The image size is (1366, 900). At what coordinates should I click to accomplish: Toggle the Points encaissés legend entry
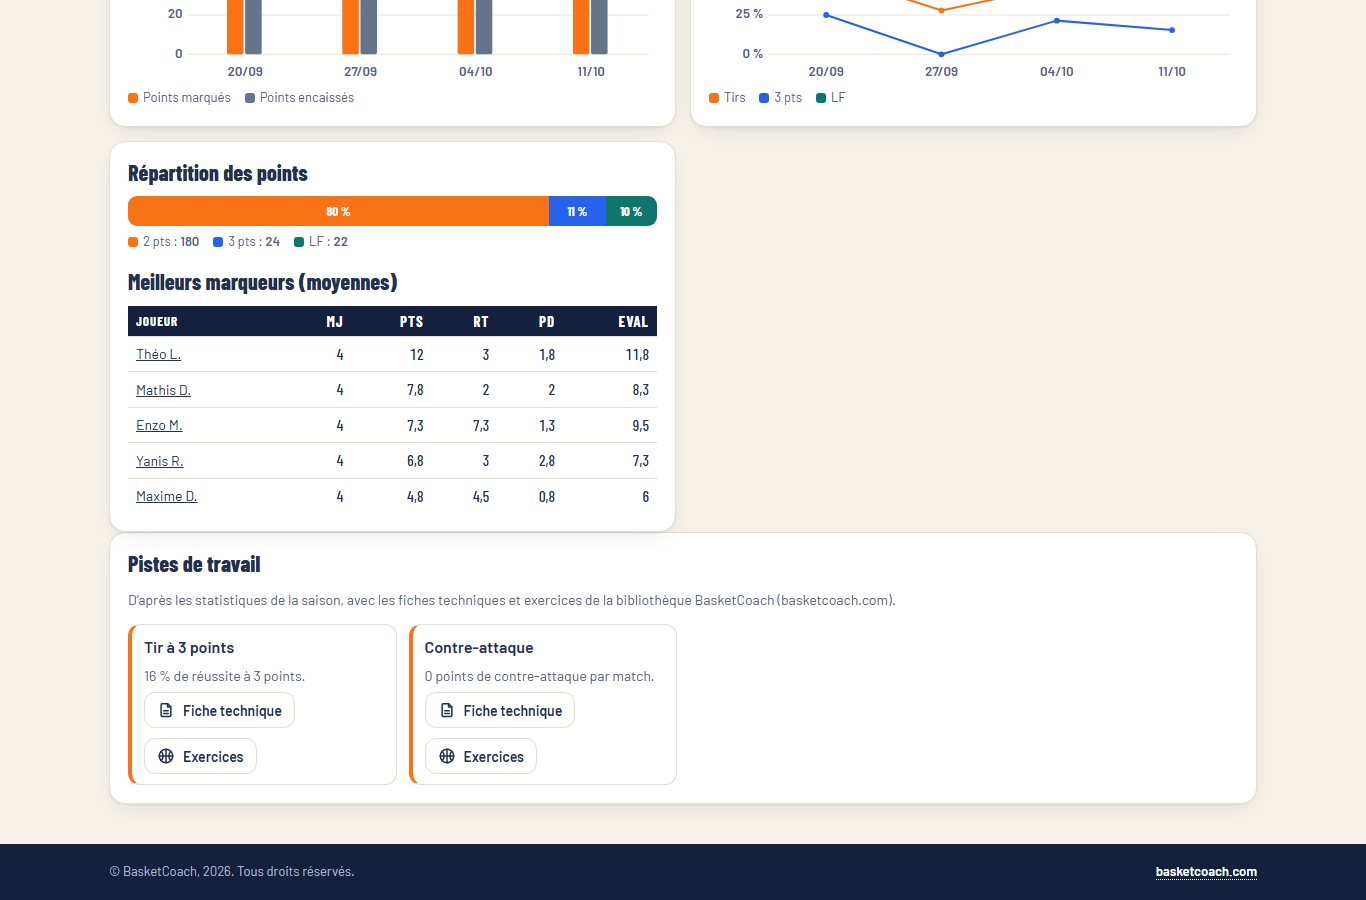pos(299,98)
